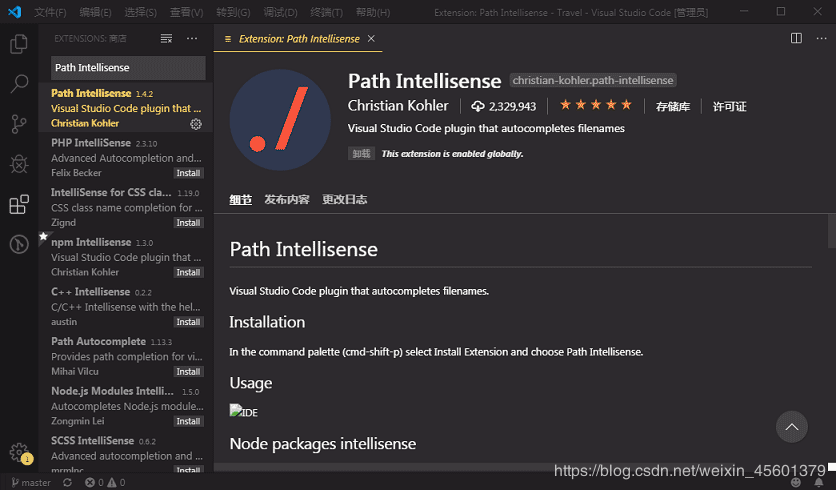Install the PHP IntelliSense extension
836x490 pixels.
188,173
